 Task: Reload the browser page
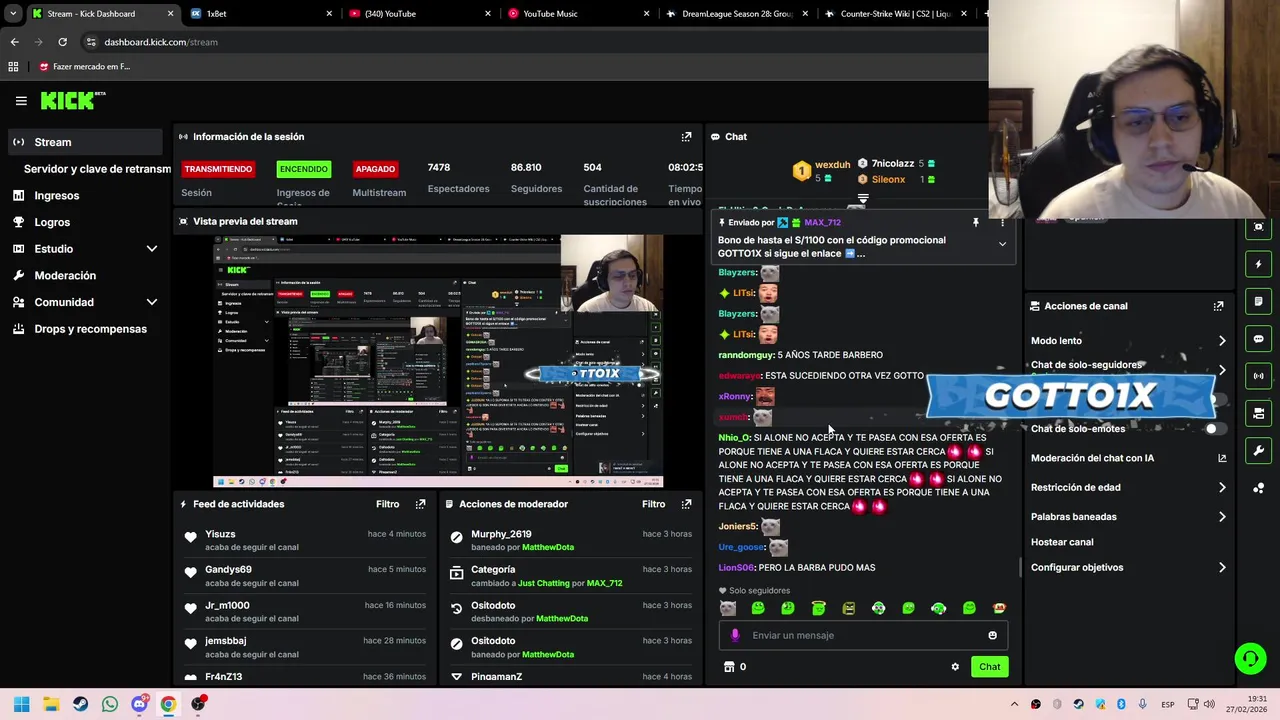pyautogui.click(x=62, y=42)
